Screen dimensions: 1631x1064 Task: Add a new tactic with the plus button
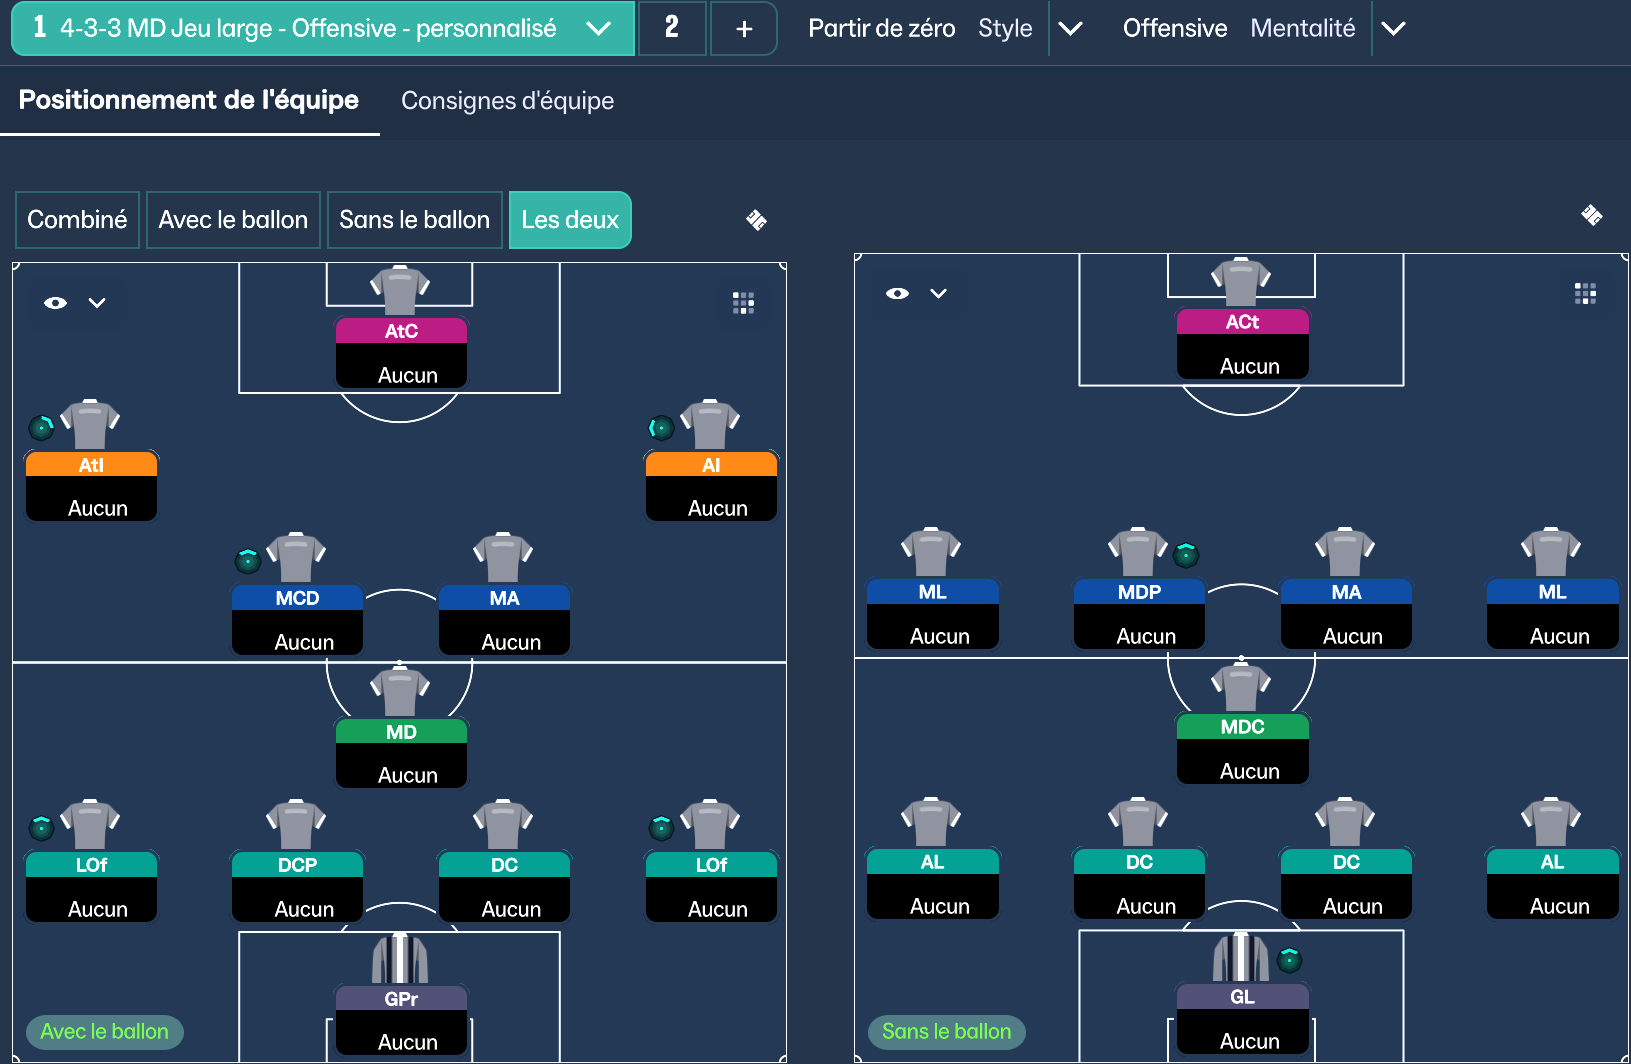[x=744, y=28]
